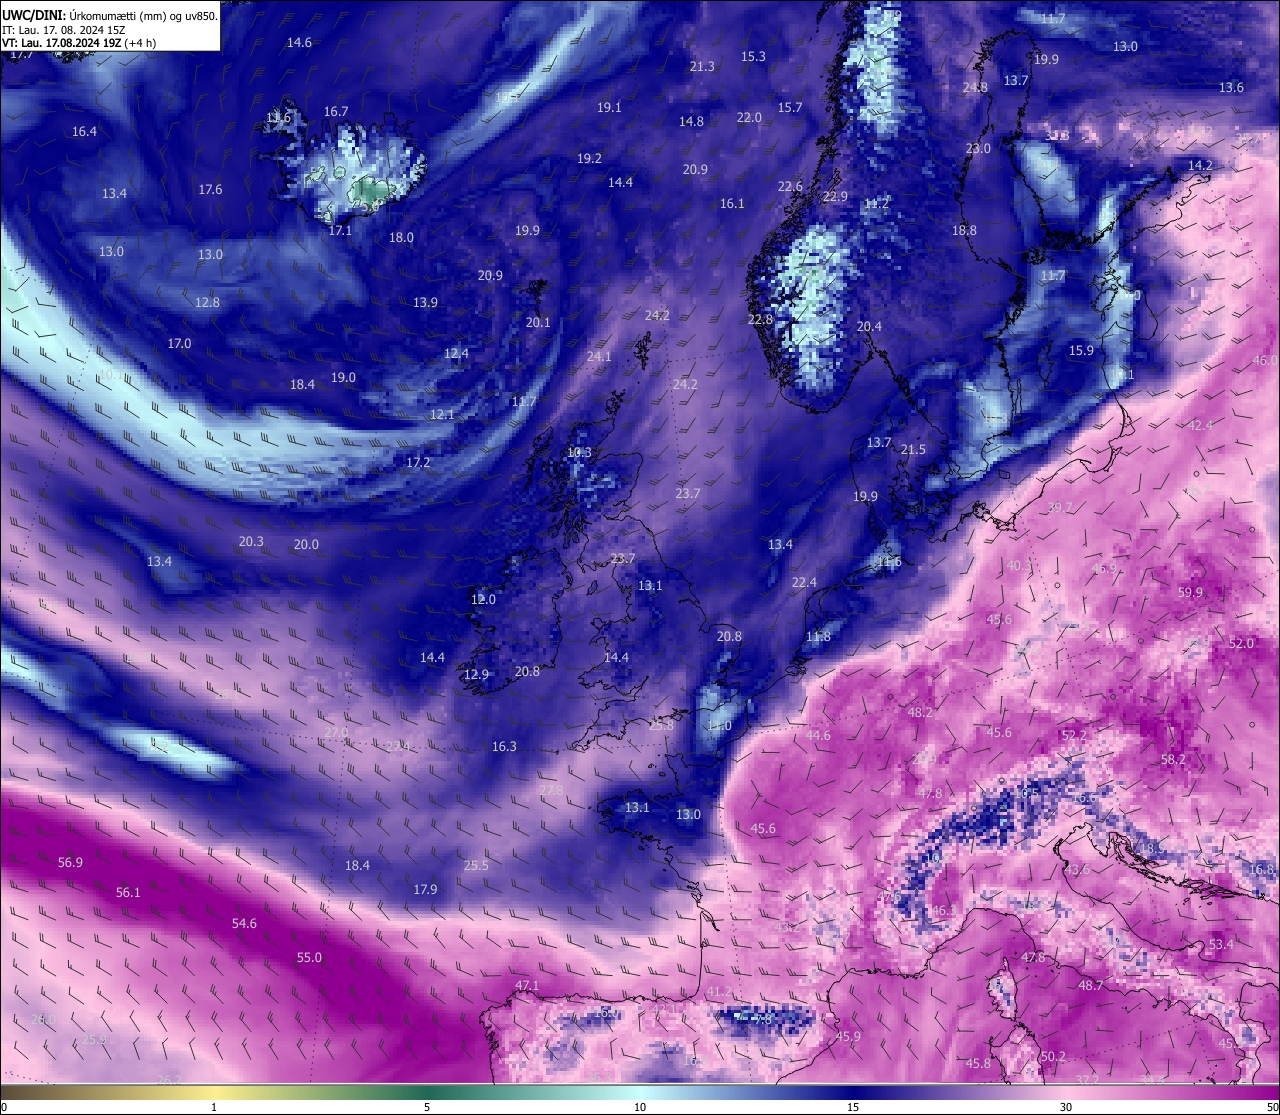The width and height of the screenshot is (1280, 1115).
Task: Click the 17.6 value label
Action: click(210, 190)
